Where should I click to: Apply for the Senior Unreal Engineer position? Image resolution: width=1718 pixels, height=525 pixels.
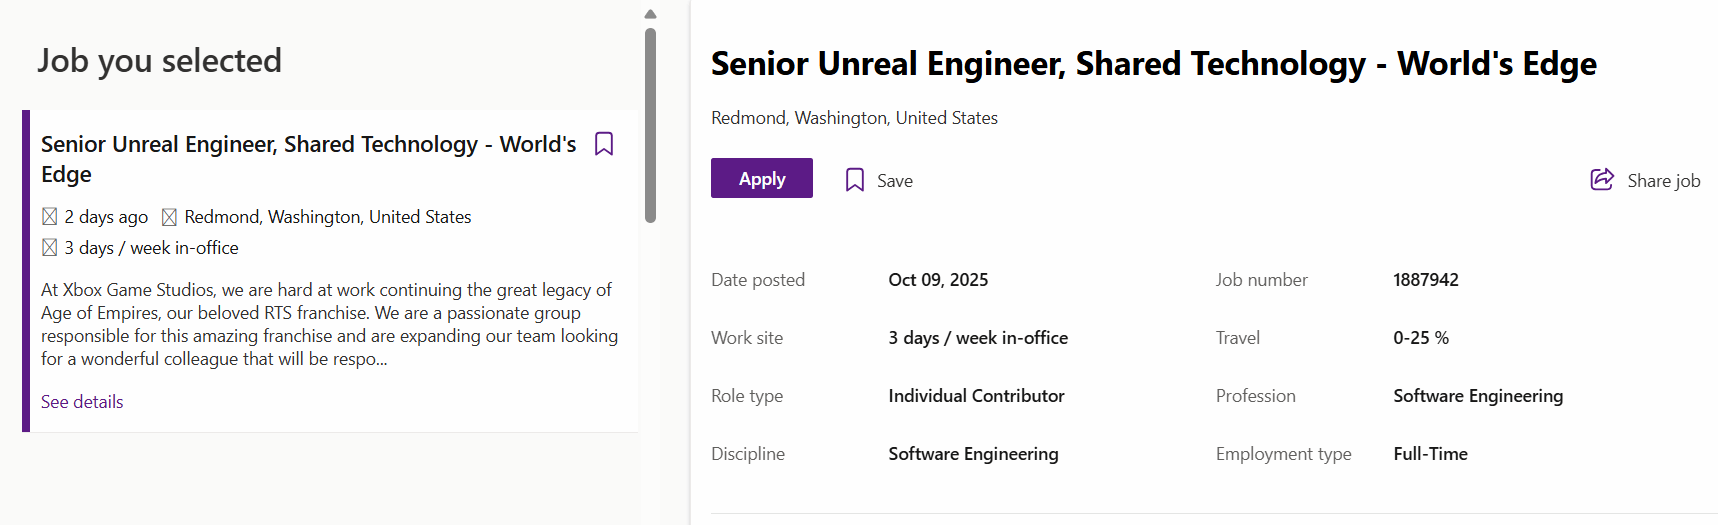[762, 179]
